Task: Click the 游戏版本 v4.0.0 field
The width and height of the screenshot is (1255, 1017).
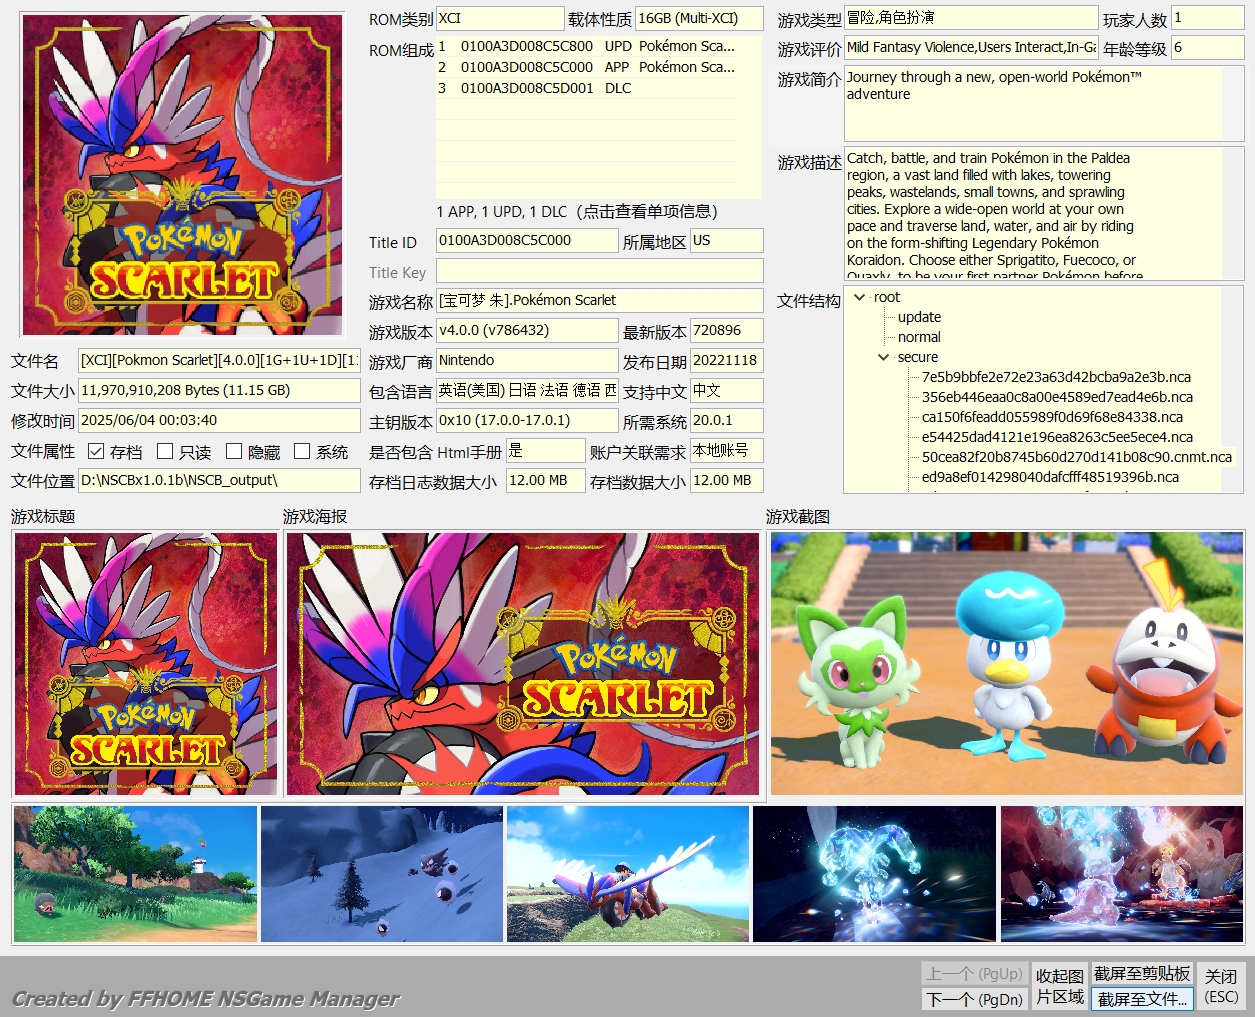Action: (527, 331)
